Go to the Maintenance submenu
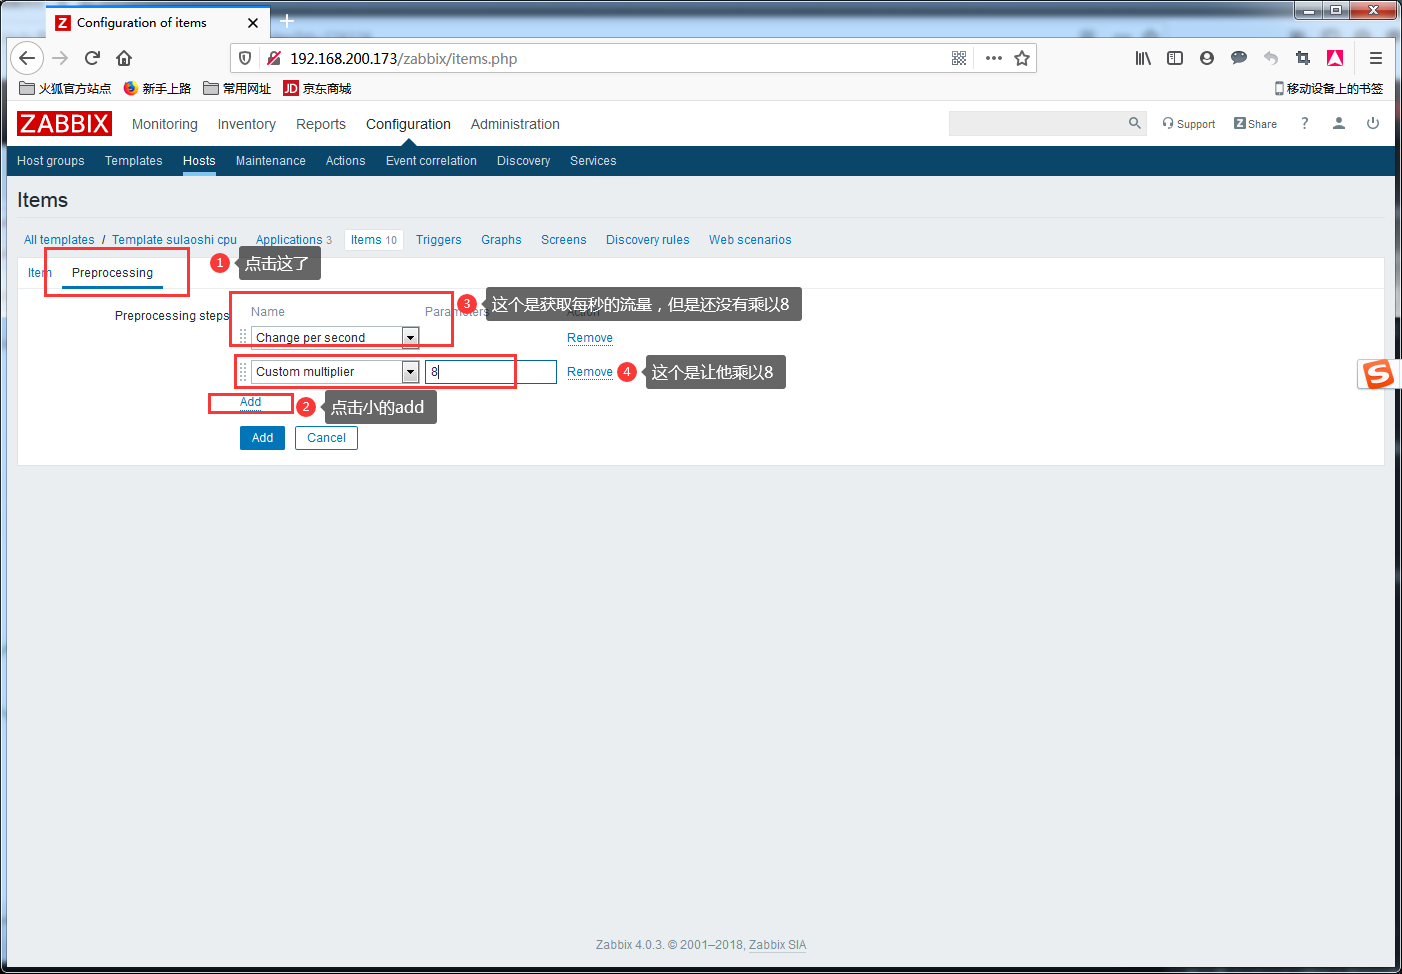 point(271,161)
